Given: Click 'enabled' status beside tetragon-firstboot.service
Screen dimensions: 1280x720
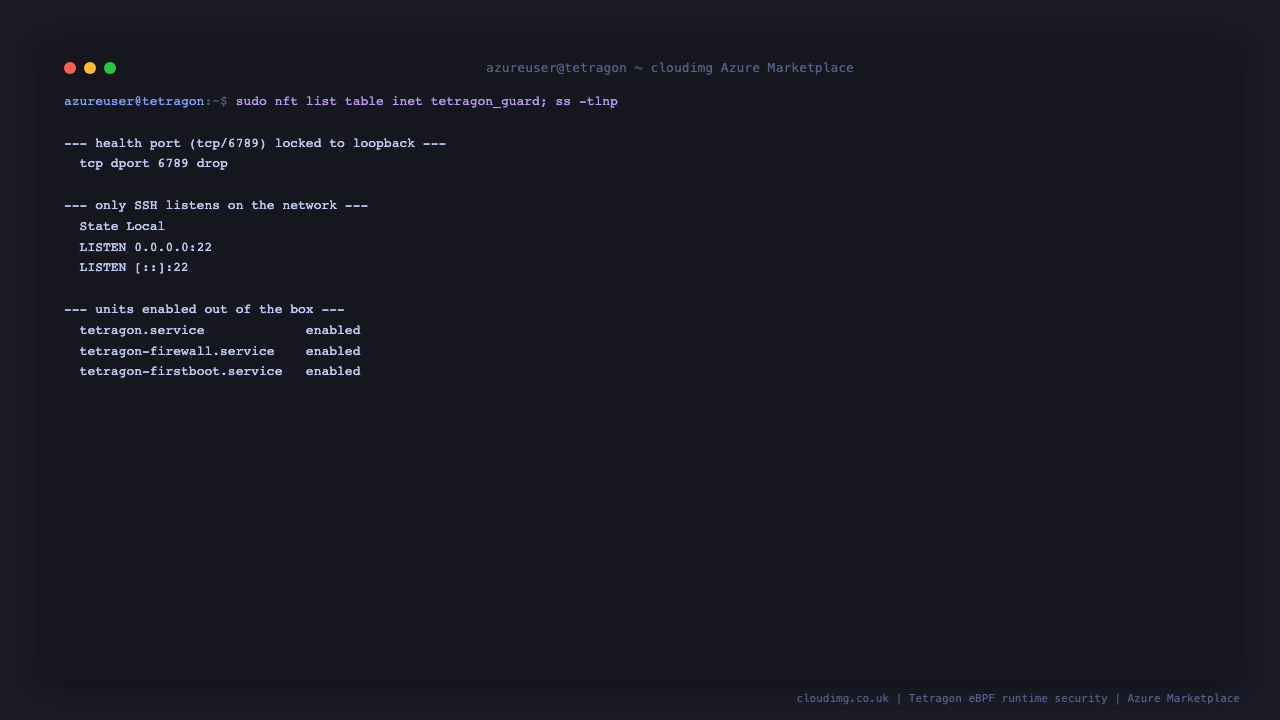Looking at the screenshot, I should [x=333, y=371].
